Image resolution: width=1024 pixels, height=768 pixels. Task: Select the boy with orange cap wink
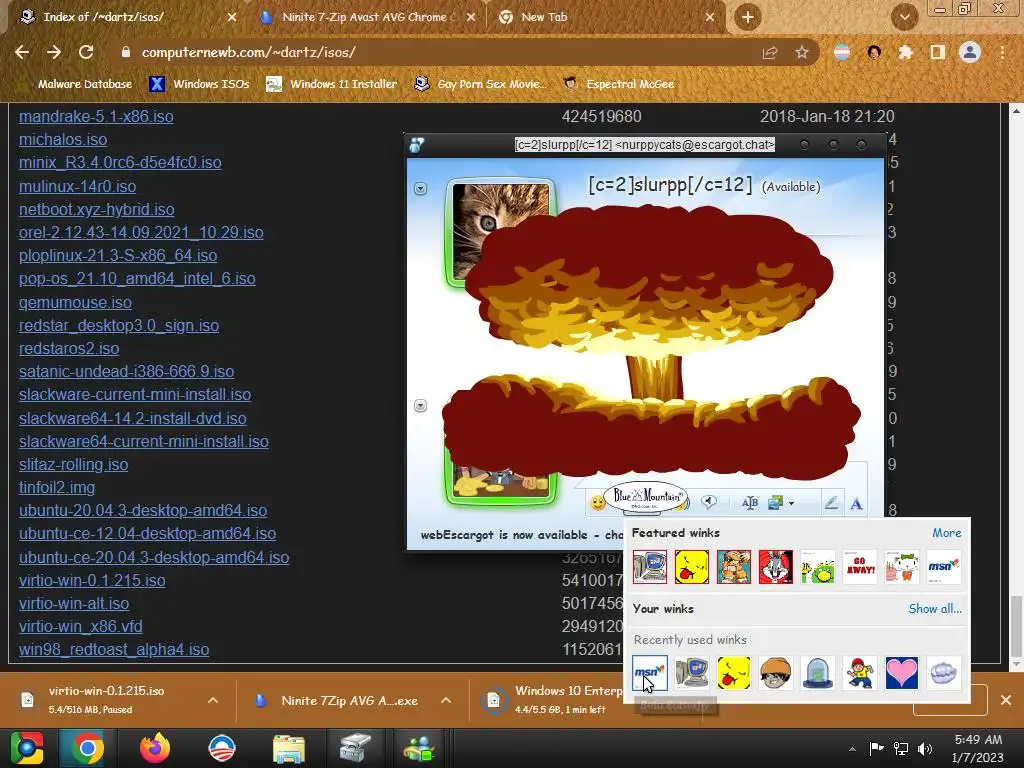pos(776,673)
